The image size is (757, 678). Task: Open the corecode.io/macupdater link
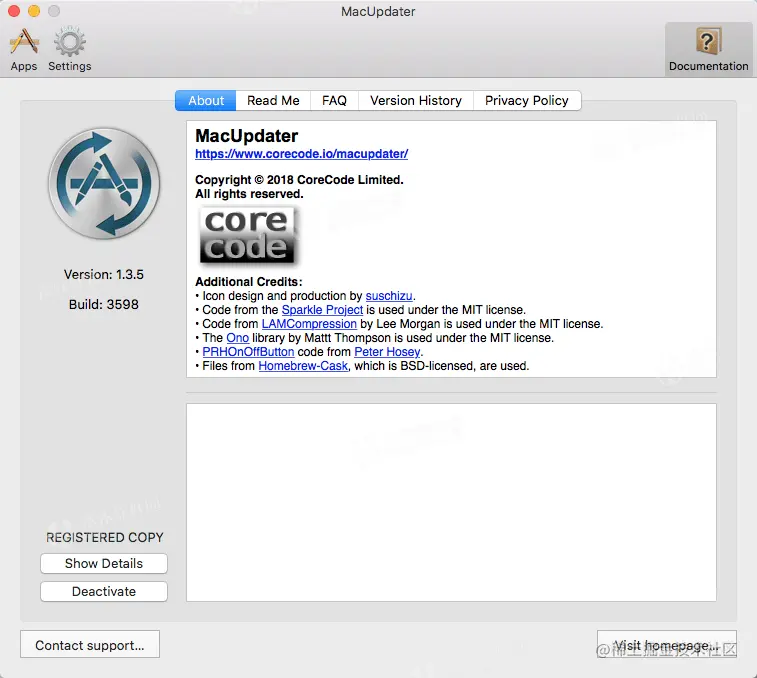pos(301,154)
